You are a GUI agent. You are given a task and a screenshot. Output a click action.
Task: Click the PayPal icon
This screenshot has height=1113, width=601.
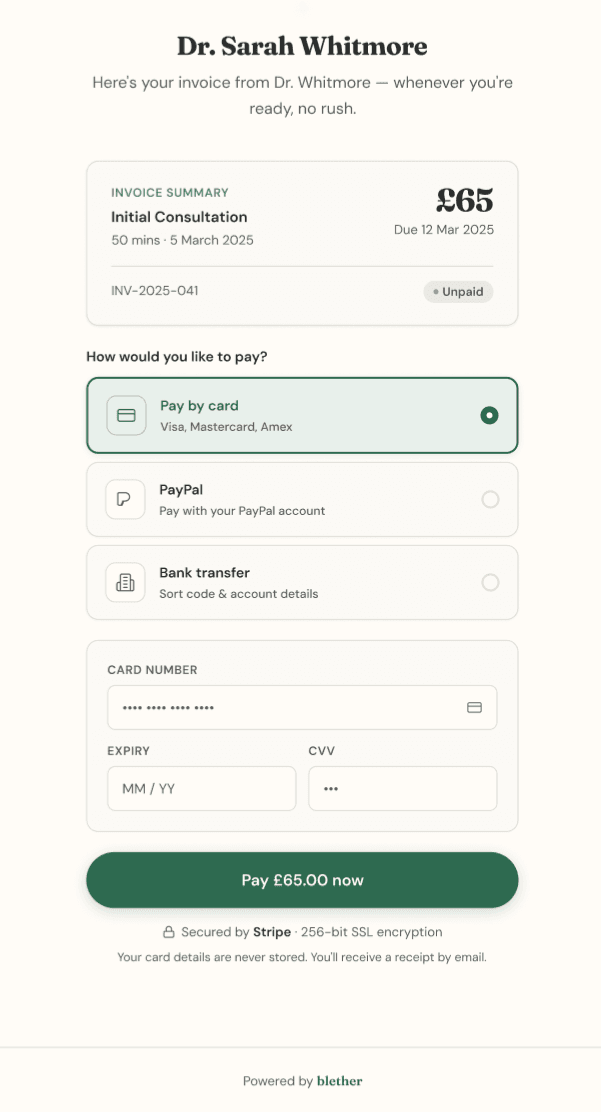tap(125, 498)
